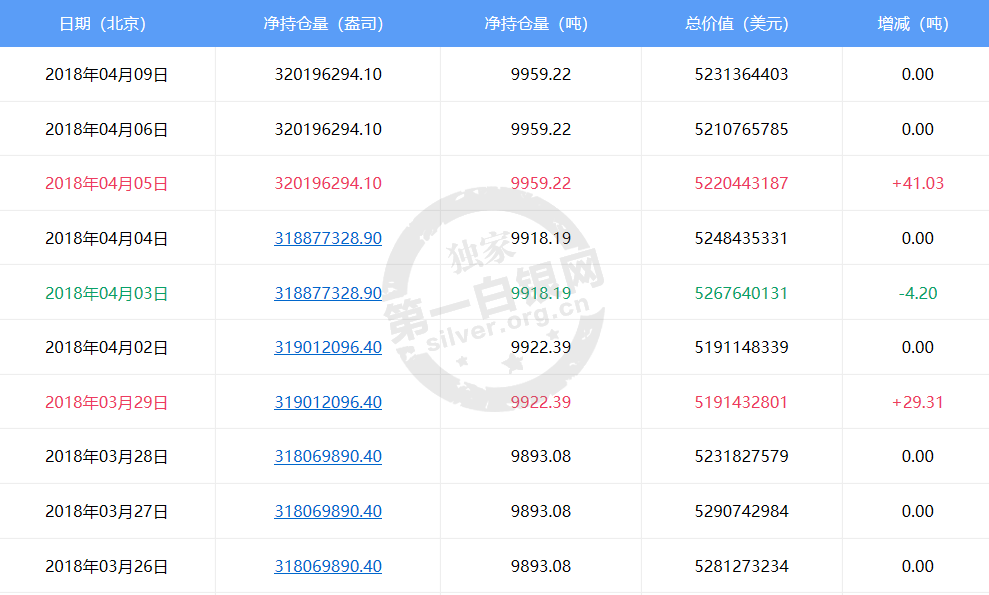Screen dimensions: 989x595
Task: Select the 总价值（美元） column header
Action: coord(739,24)
